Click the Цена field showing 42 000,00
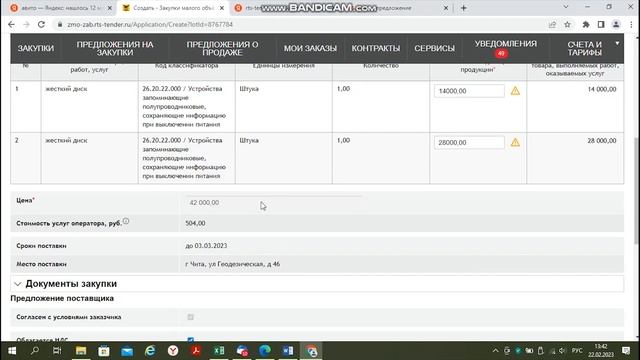 point(273,202)
